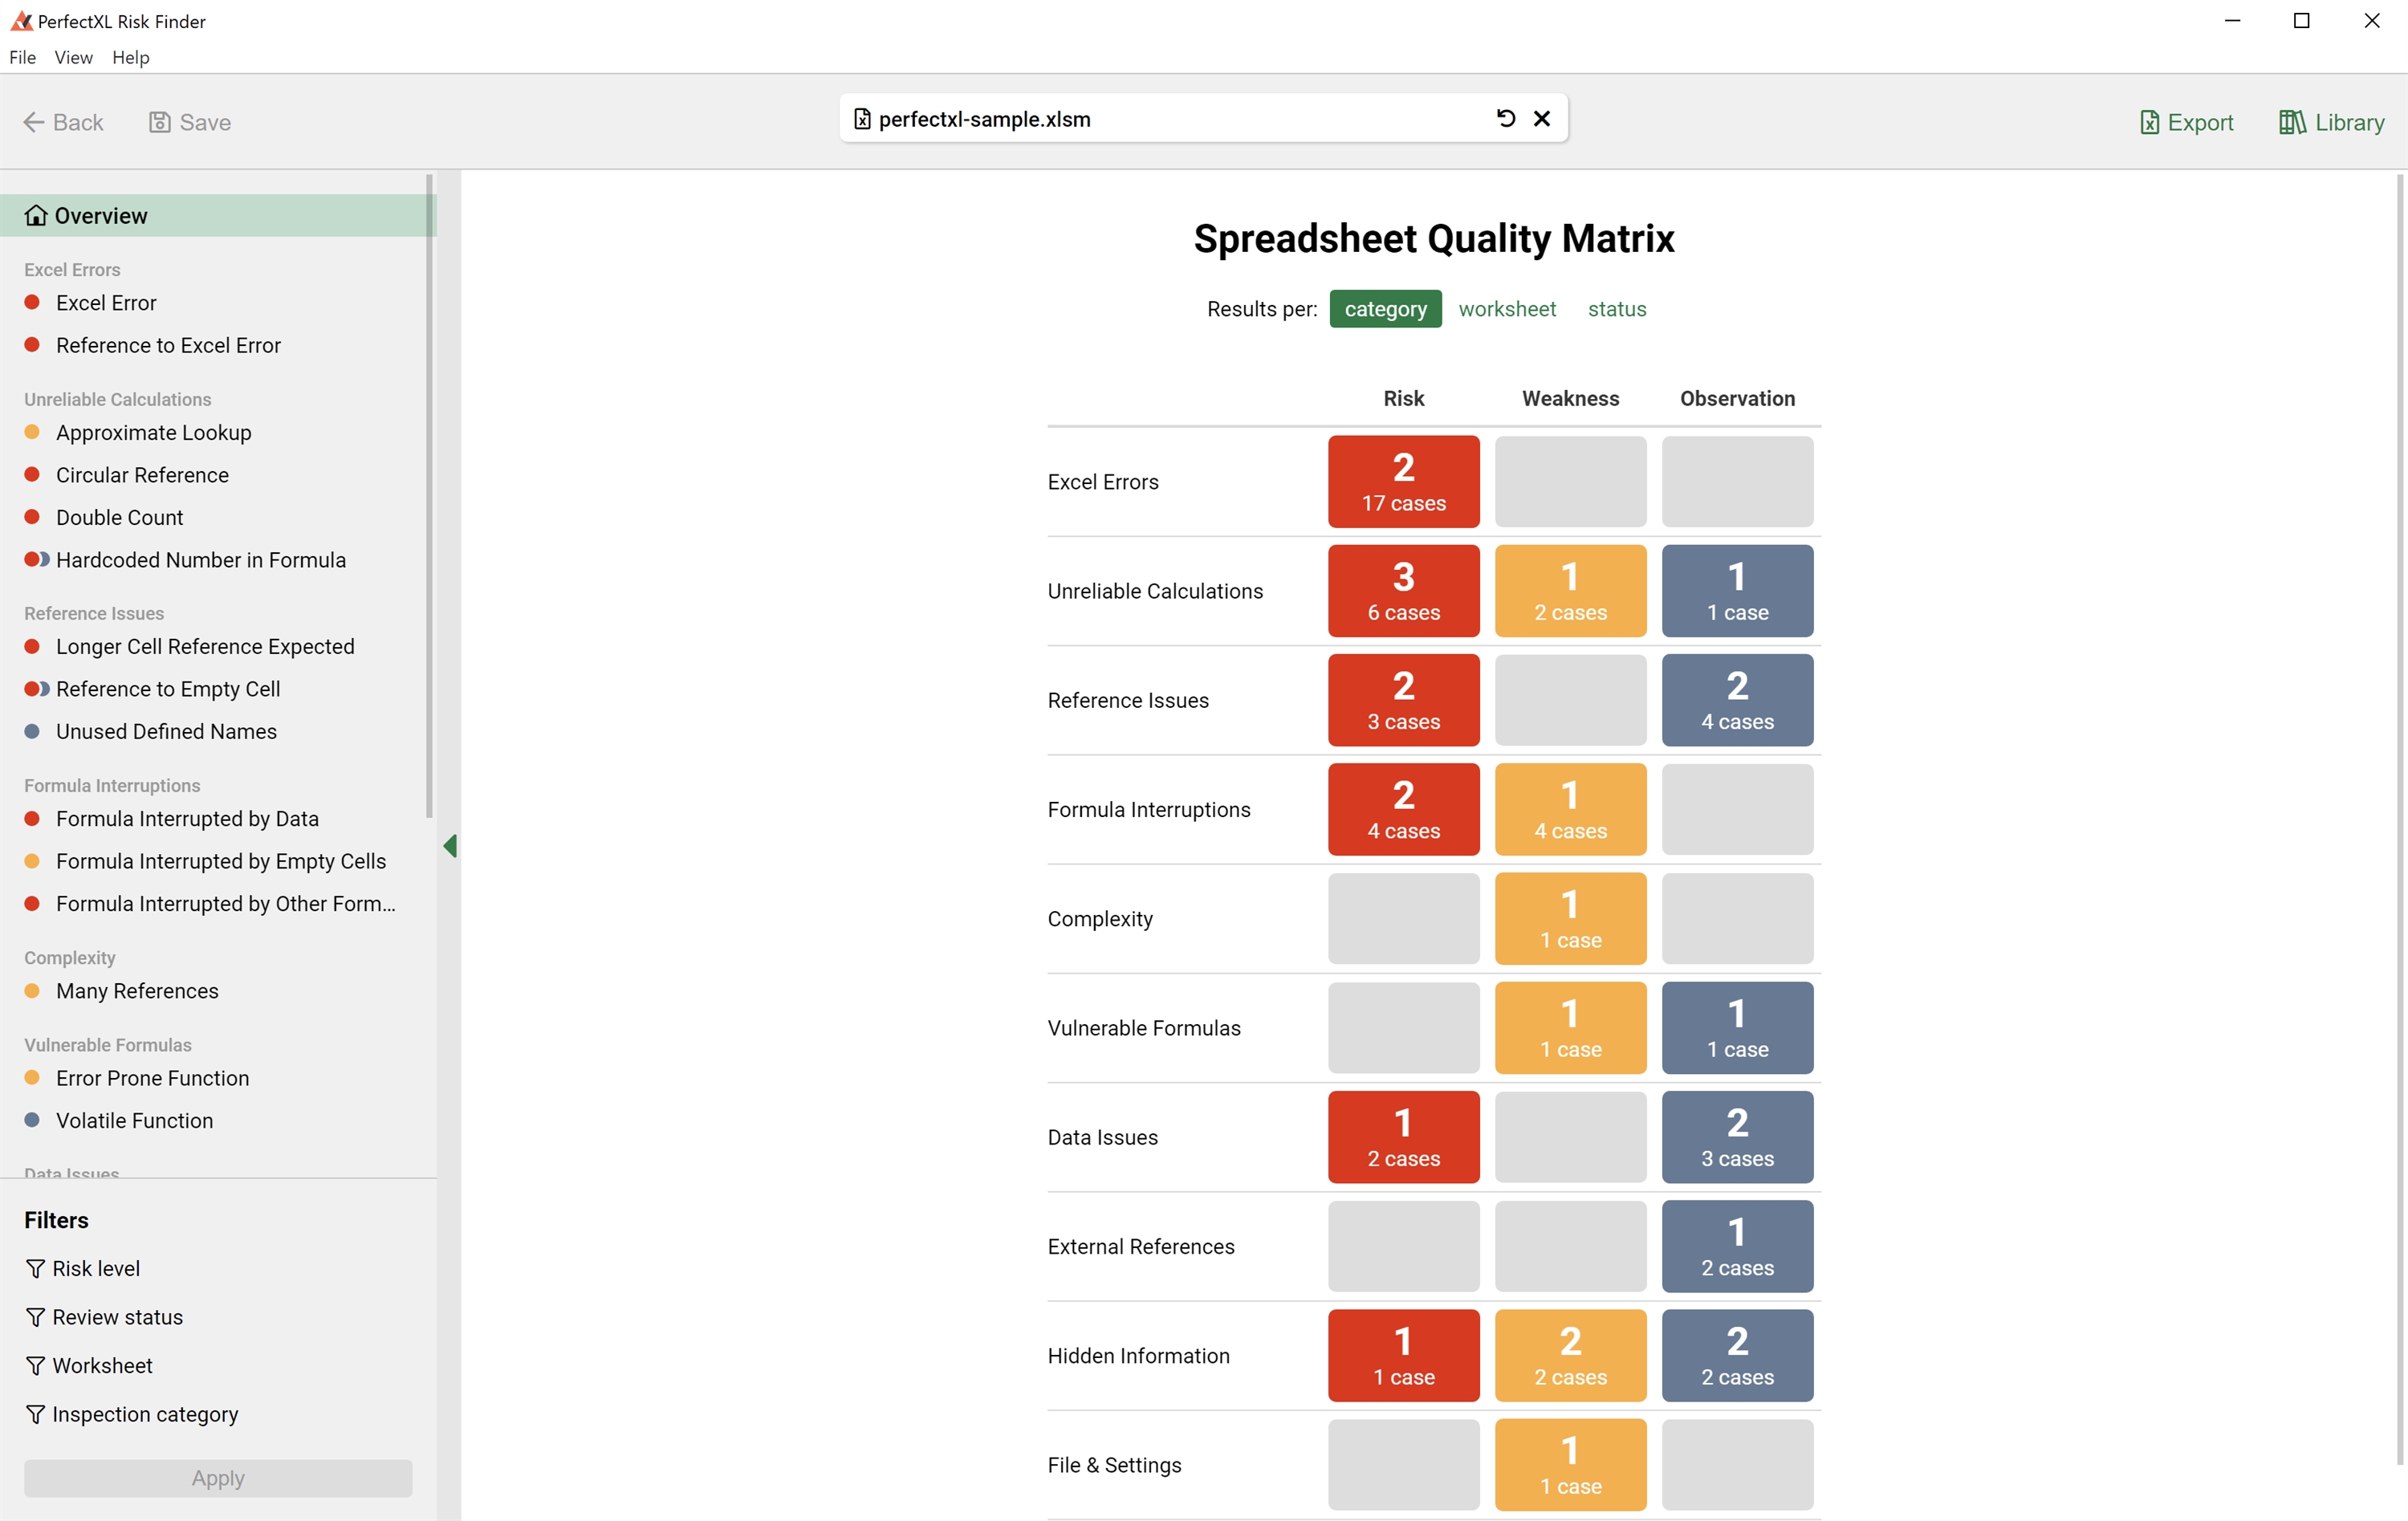Open Circular Reference in sidebar

tap(142, 475)
